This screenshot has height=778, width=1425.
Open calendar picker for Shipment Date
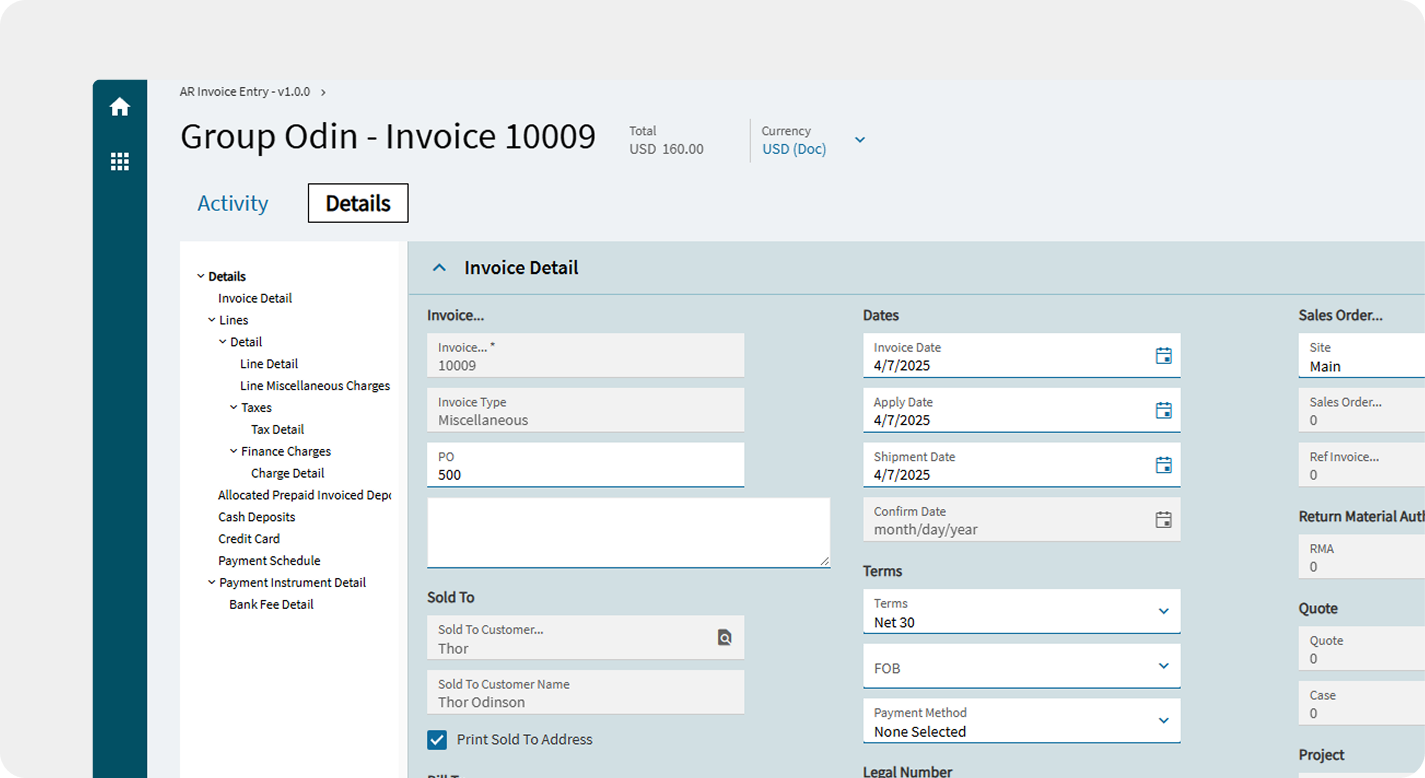(1163, 465)
